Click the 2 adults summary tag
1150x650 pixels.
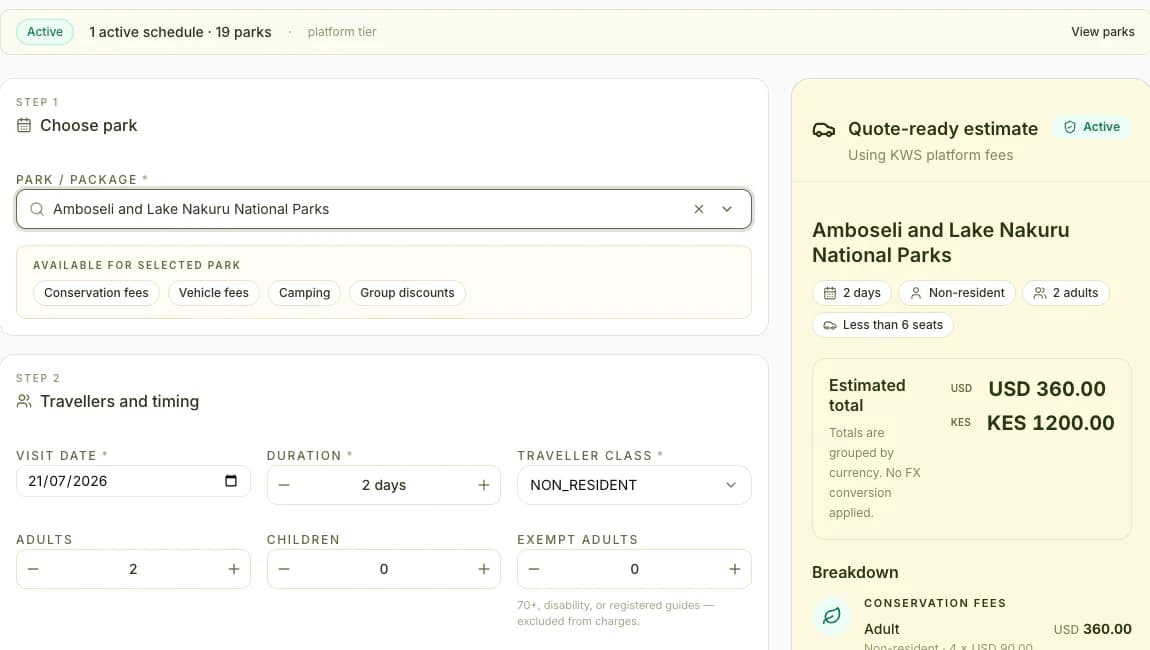[1066, 293]
